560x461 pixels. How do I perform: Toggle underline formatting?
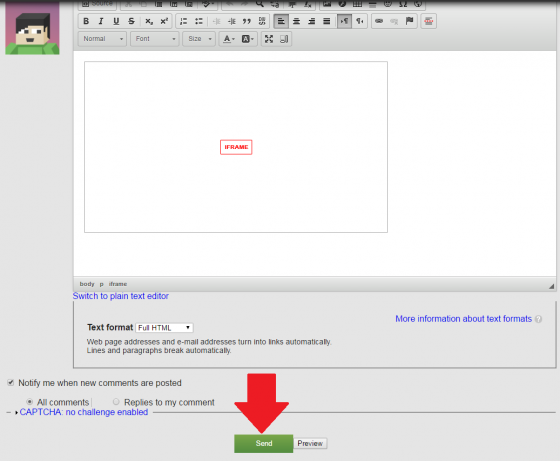click(x=116, y=21)
